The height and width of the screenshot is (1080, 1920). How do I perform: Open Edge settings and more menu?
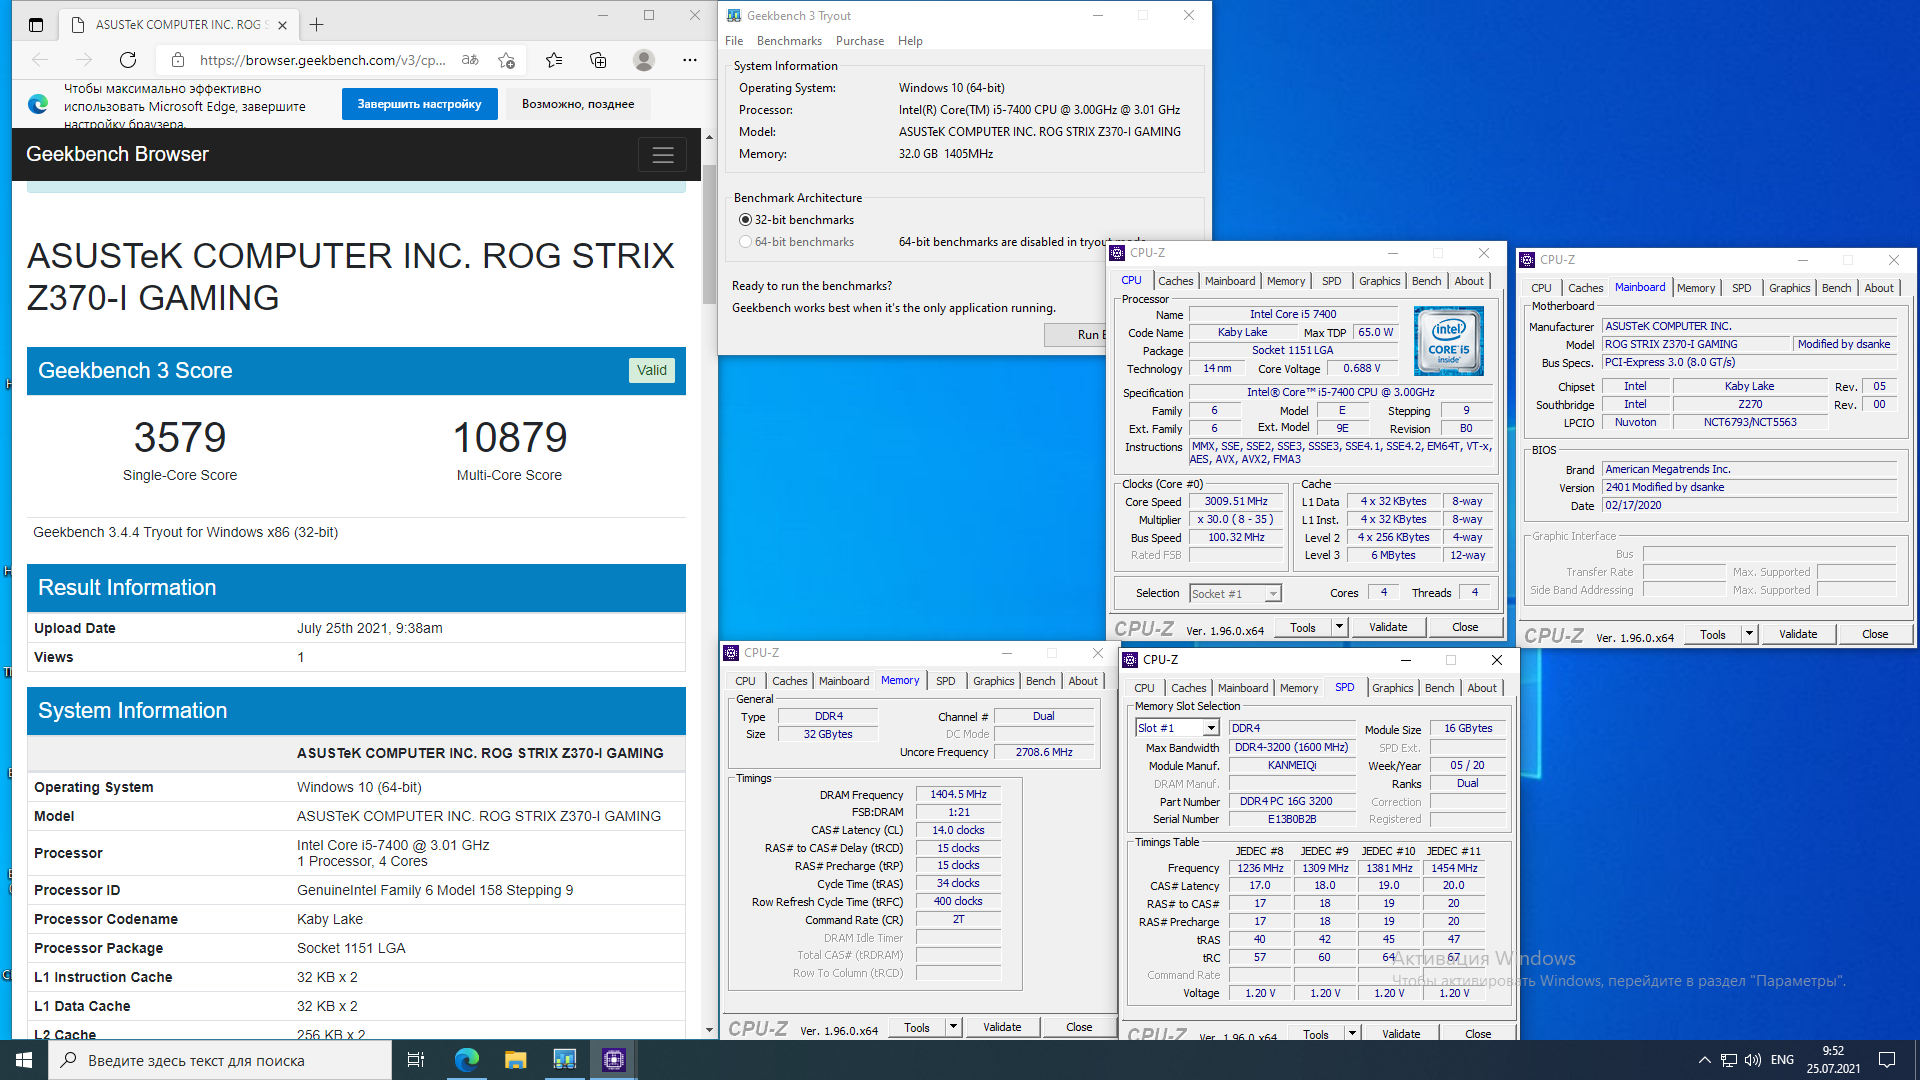[x=690, y=60]
